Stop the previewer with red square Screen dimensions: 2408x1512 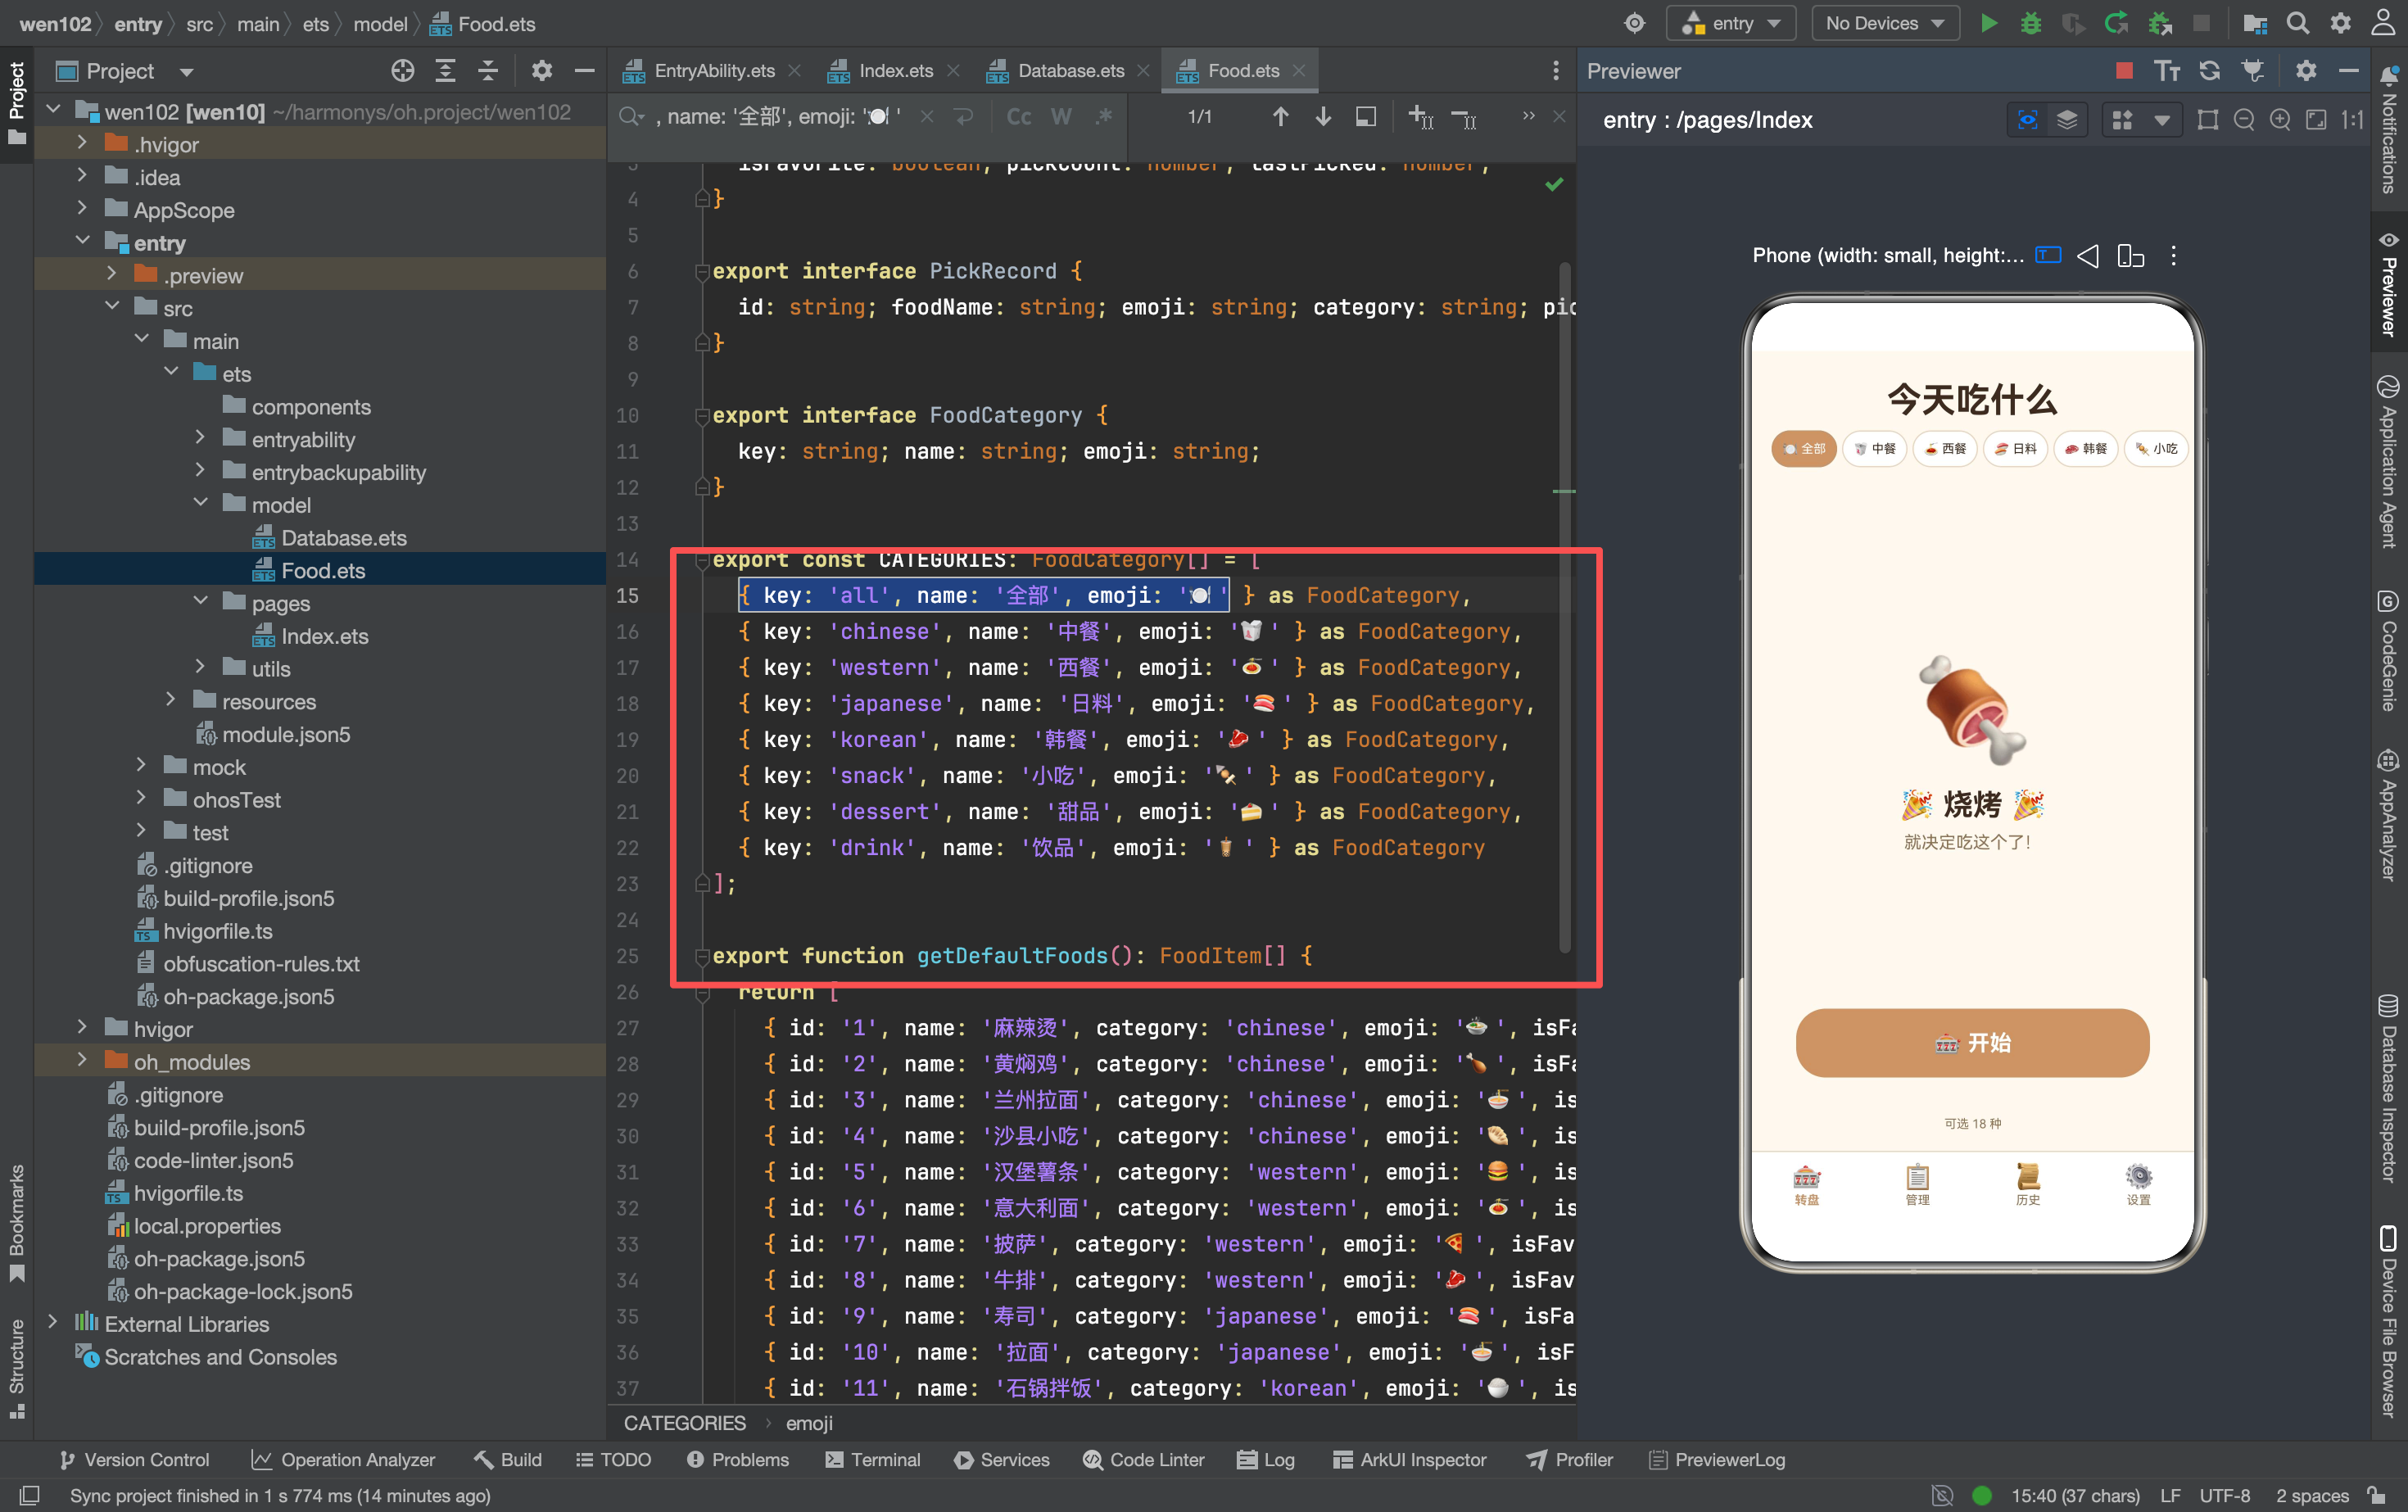pos(2125,70)
